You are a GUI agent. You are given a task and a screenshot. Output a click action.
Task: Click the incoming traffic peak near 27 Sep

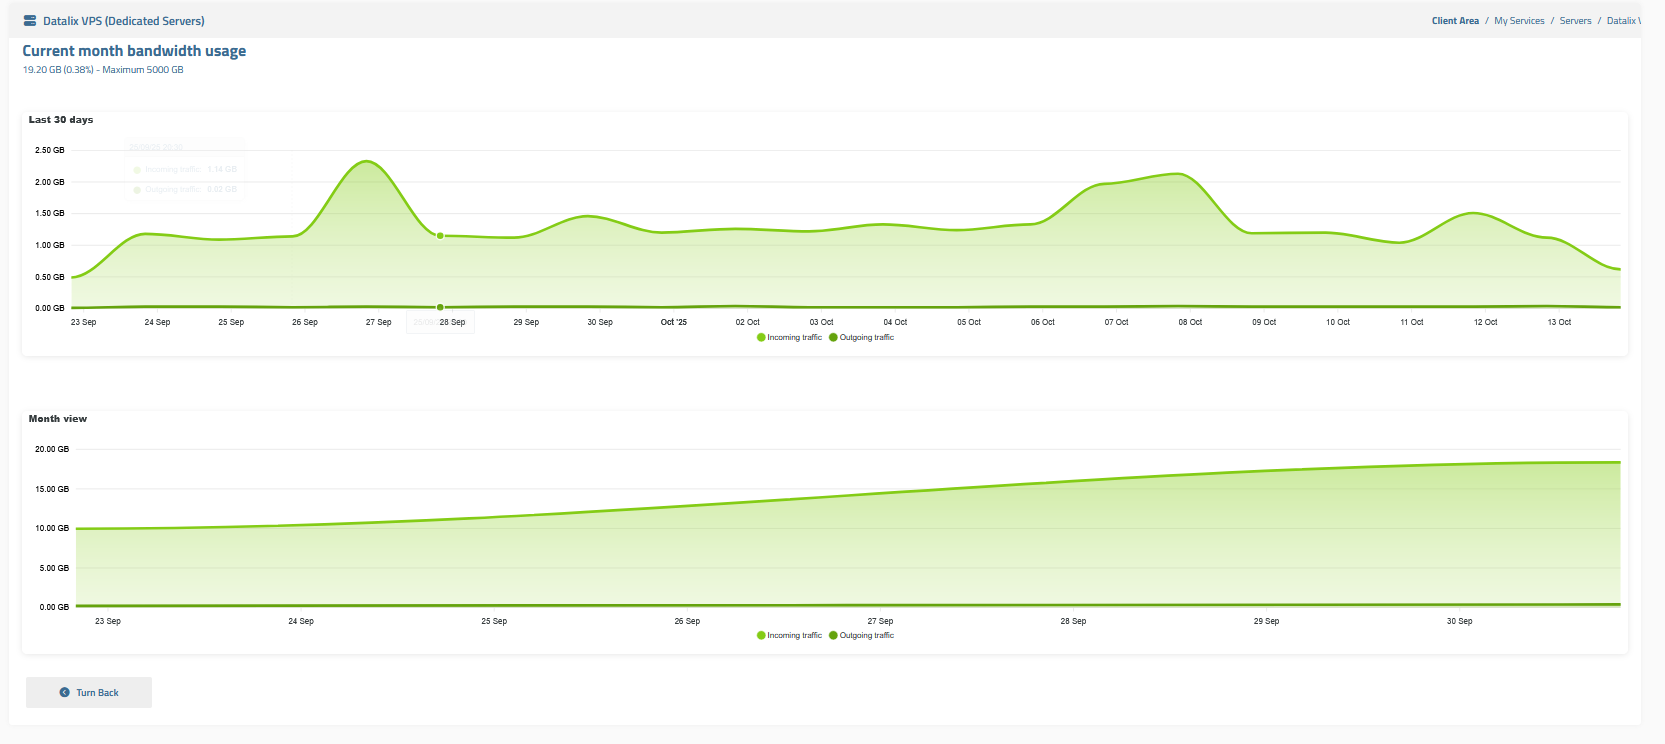(x=368, y=161)
